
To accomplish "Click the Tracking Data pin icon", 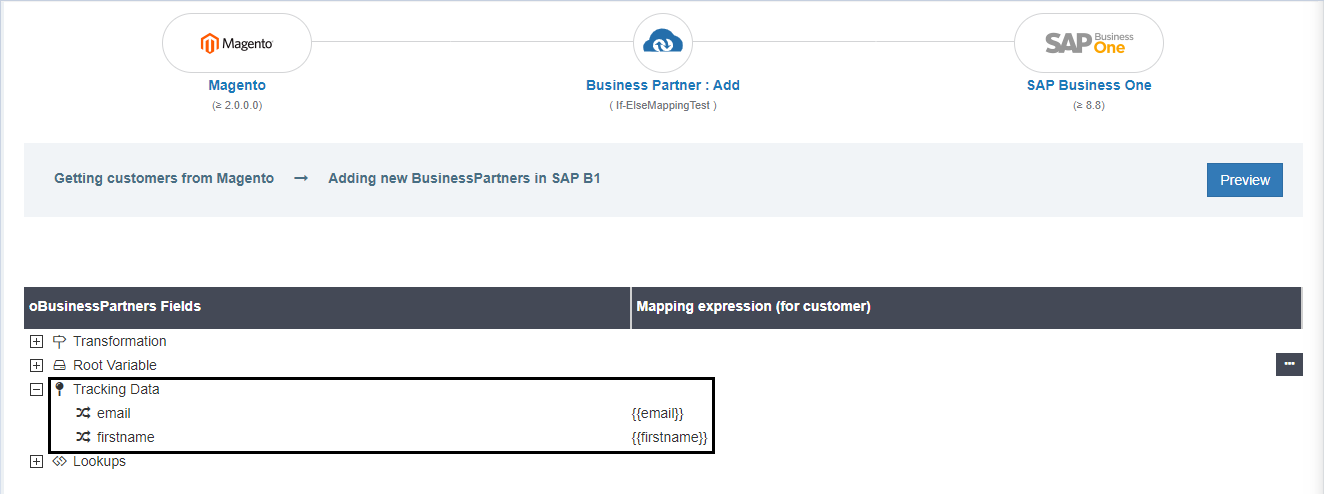I will tap(59, 390).
